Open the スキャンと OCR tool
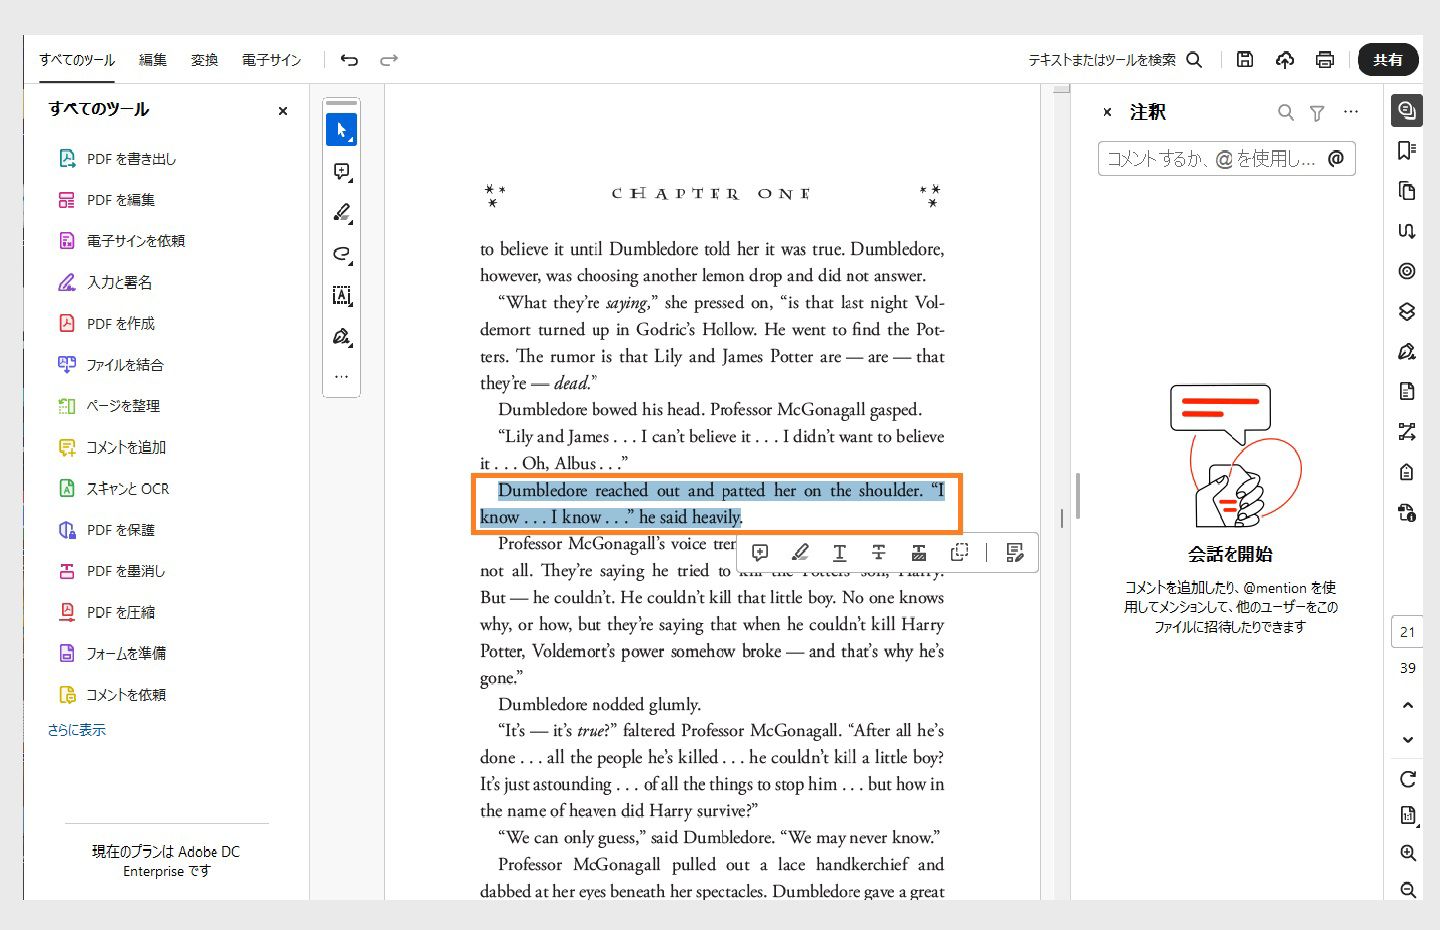Image resolution: width=1440 pixels, height=930 pixels. click(x=113, y=489)
